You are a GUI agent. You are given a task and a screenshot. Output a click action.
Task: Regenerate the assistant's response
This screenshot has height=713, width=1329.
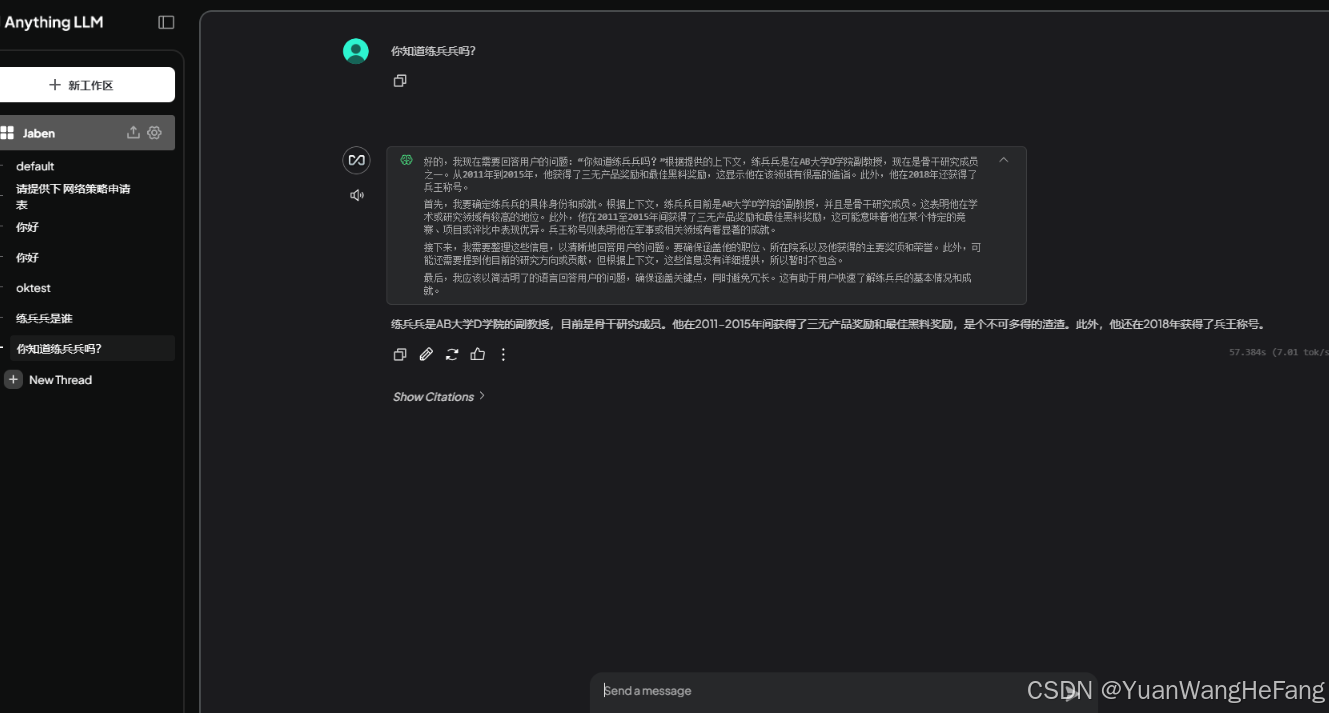coord(452,354)
